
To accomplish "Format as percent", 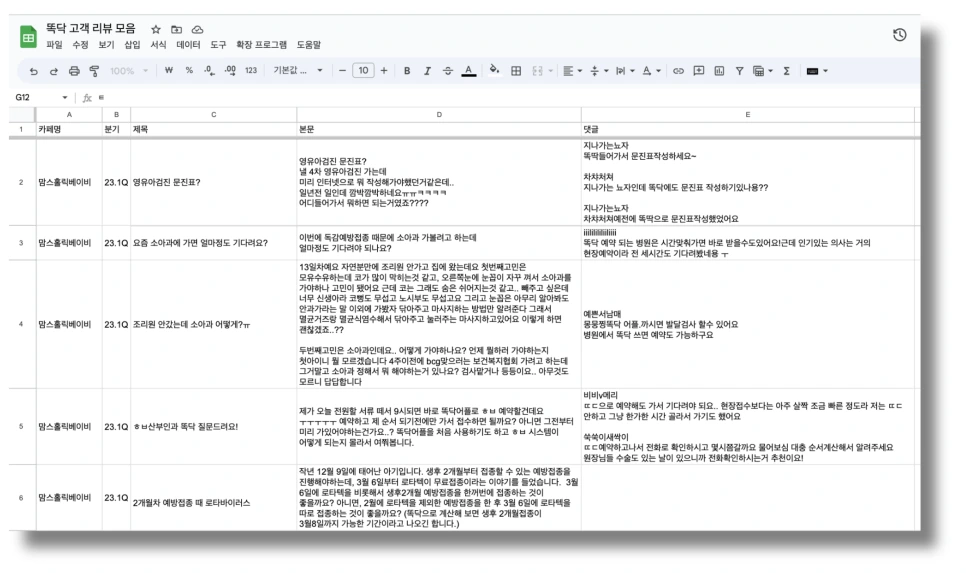I will click(x=189, y=71).
